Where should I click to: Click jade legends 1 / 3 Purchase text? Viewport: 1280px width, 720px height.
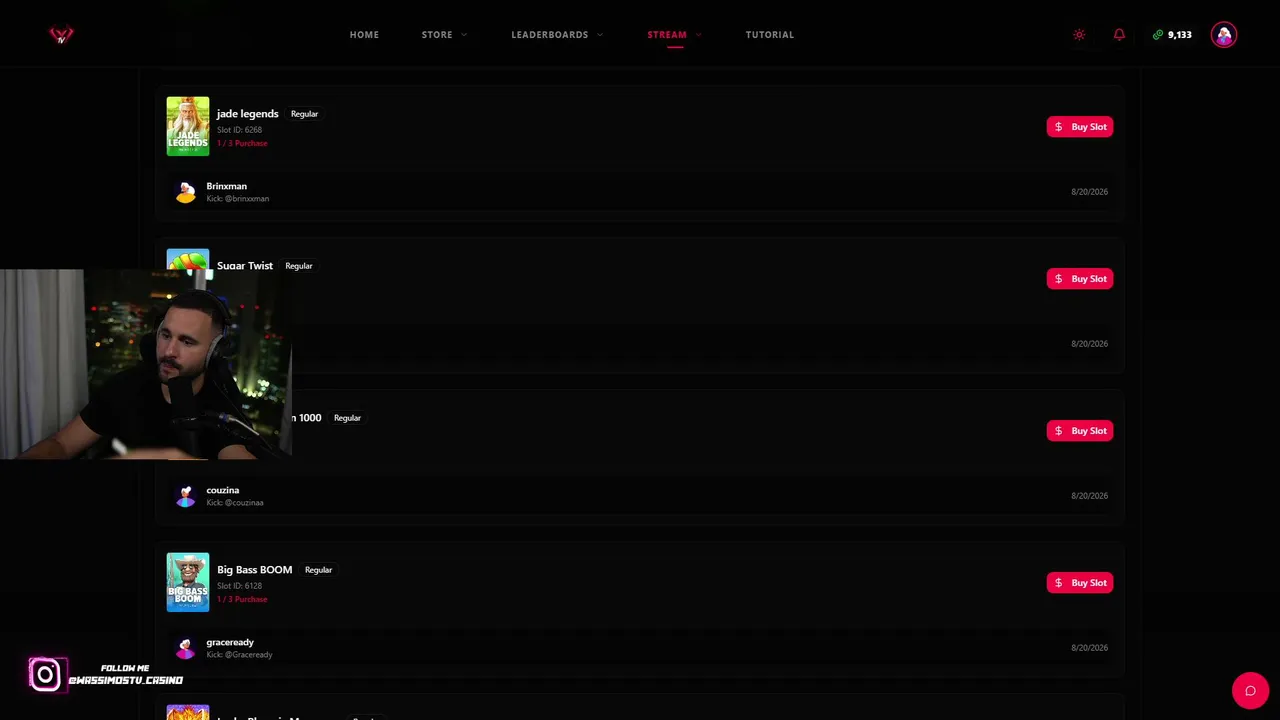point(242,143)
